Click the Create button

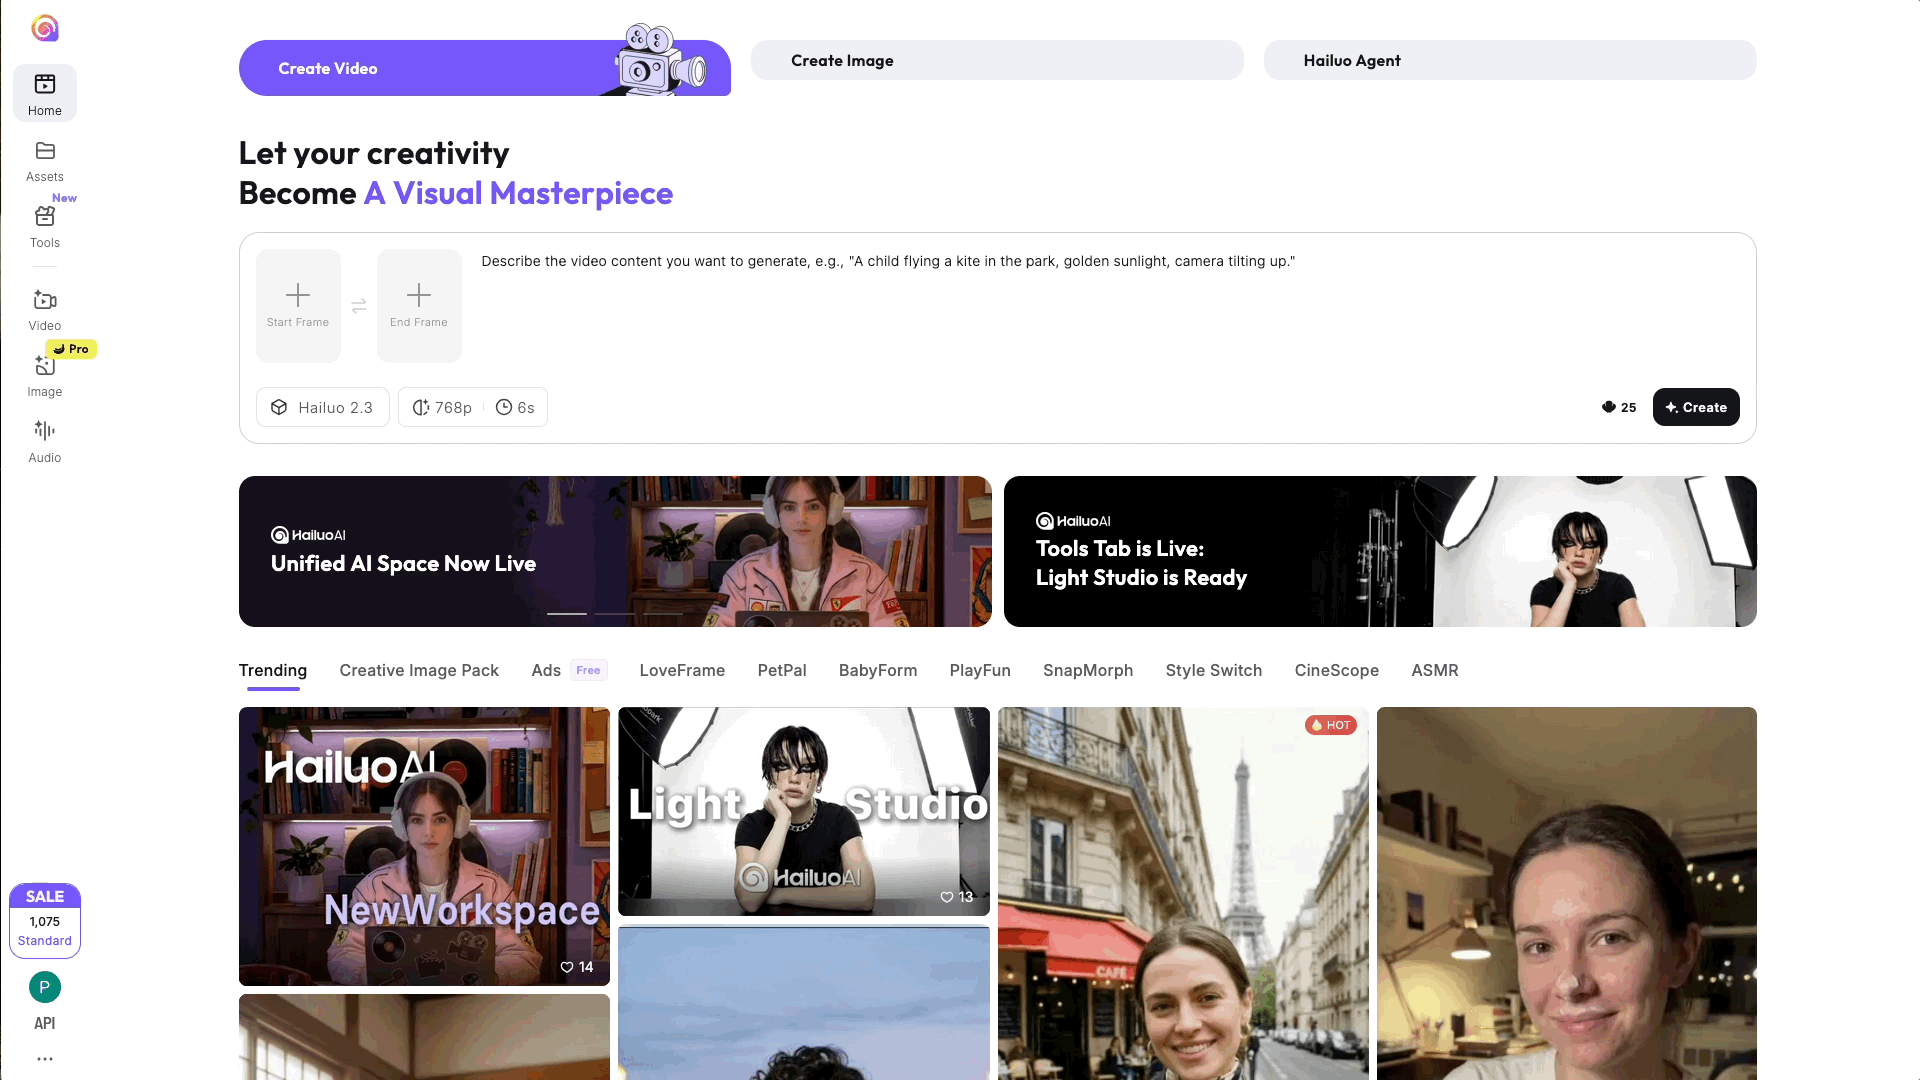[x=1696, y=407]
